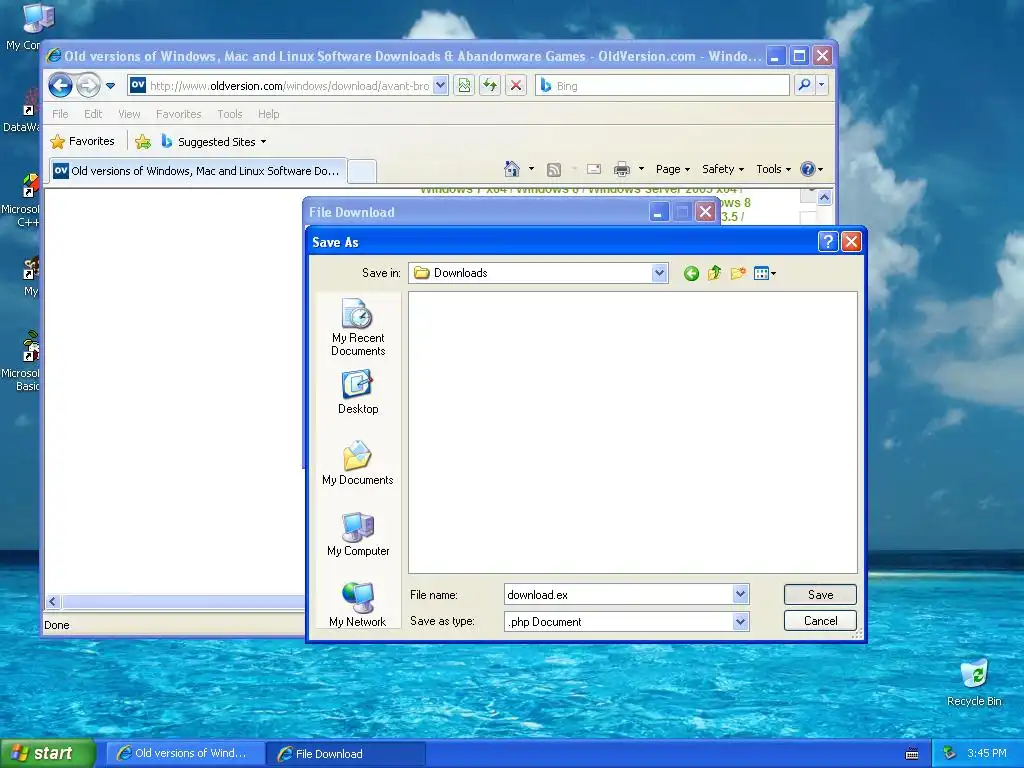Image resolution: width=1024 pixels, height=768 pixels.
Task: Open the Recycle Bin desktop icon
Action: [974, 683]
